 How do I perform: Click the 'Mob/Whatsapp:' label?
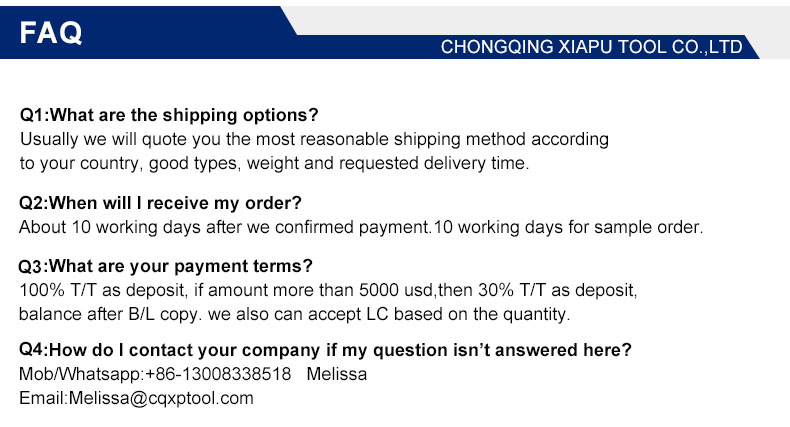tap(81, 374)
